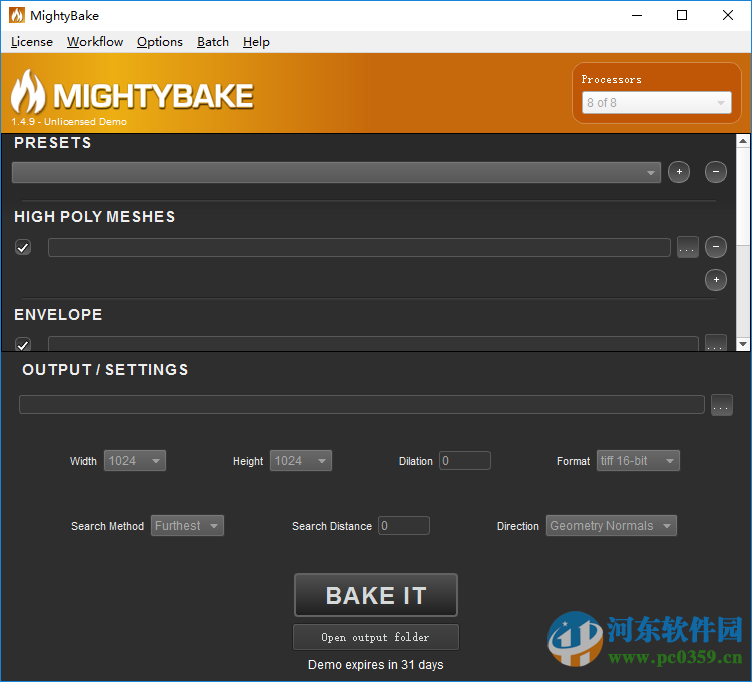This screenshot has height=682, width=752.
Task: Browse for the output folder location
Action: [721, 405]
